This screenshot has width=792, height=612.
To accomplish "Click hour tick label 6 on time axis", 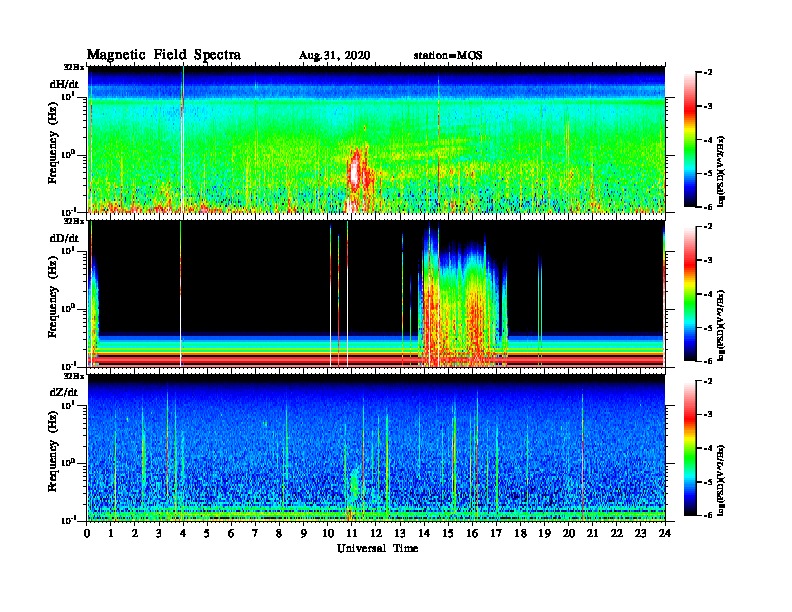I will [231, 533].
